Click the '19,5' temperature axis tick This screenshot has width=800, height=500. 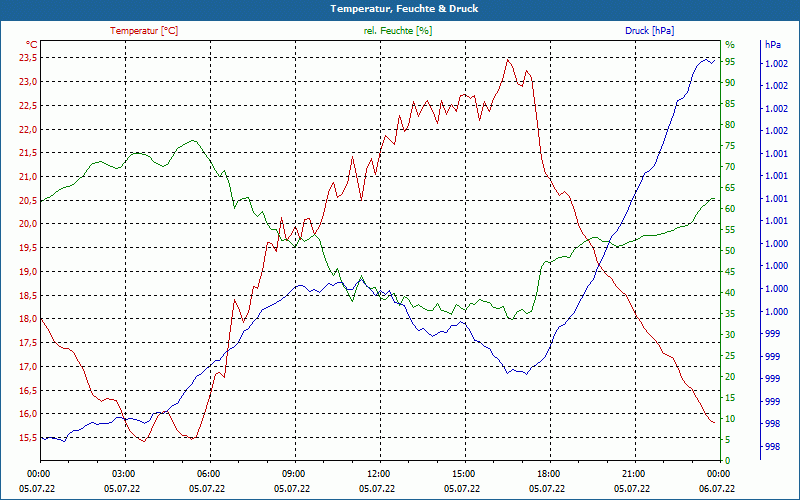point(28,248)
